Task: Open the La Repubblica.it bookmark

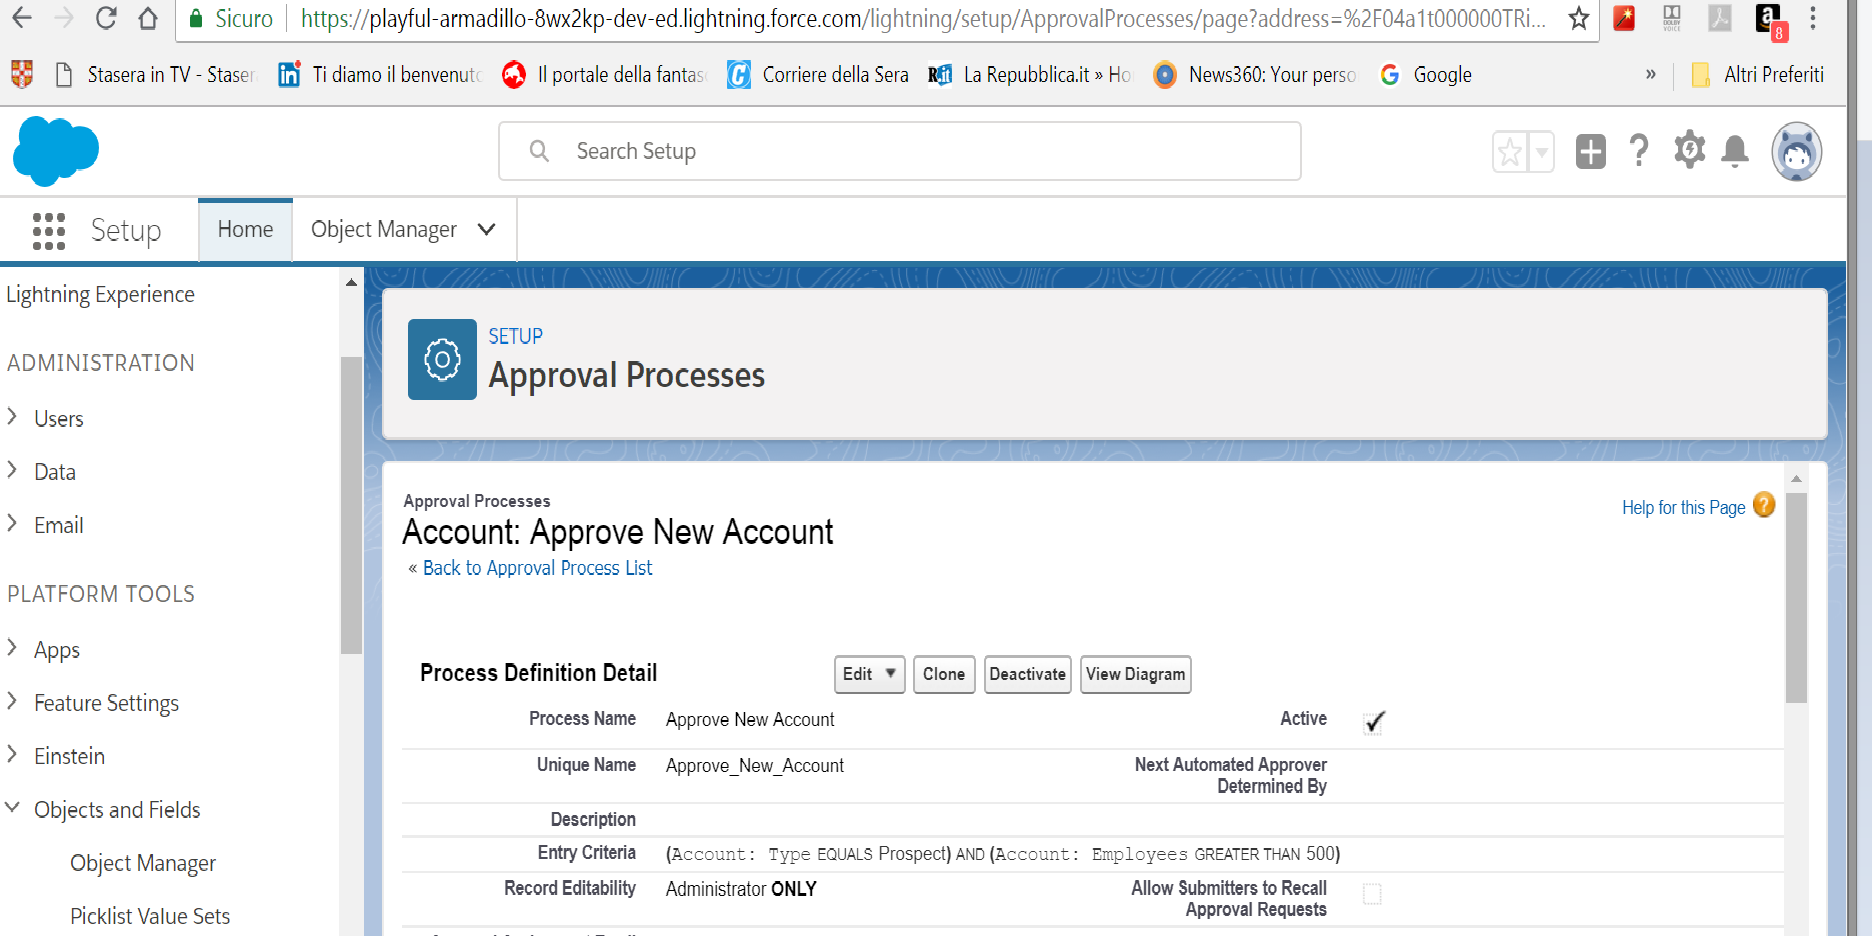Action: [1029, 75]
